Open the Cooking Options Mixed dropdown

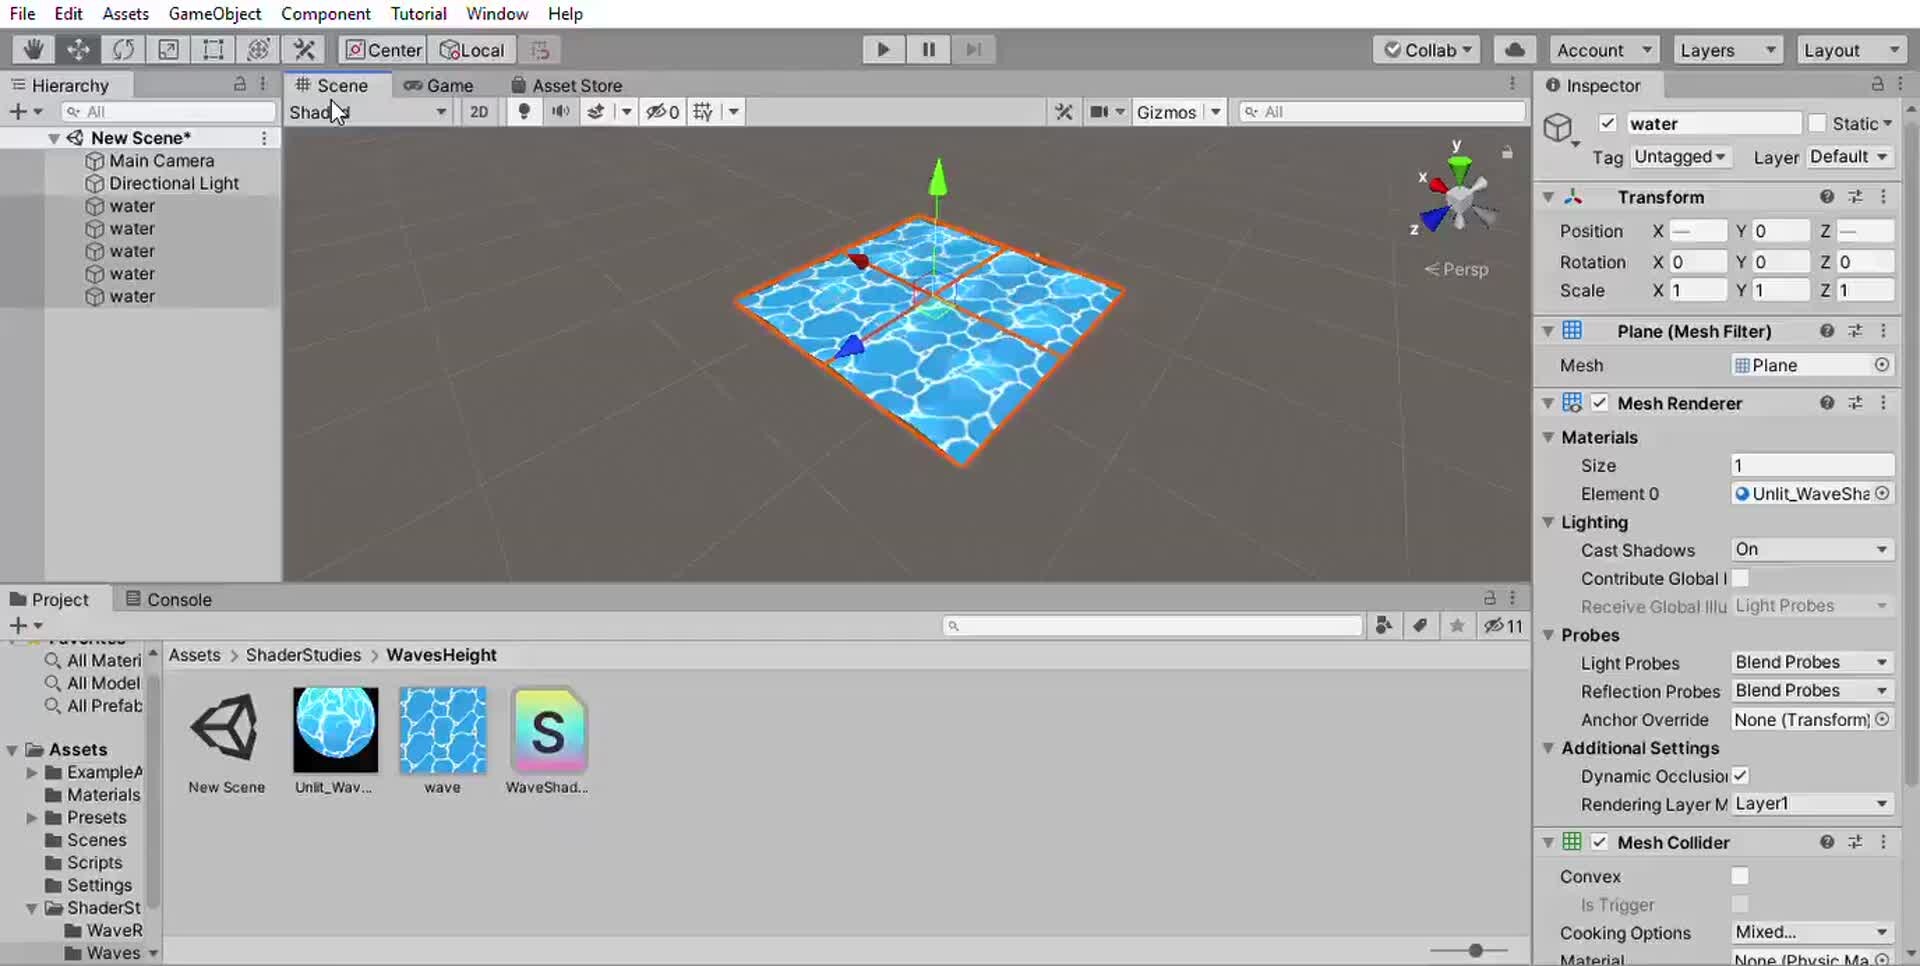click(1810, 932)
